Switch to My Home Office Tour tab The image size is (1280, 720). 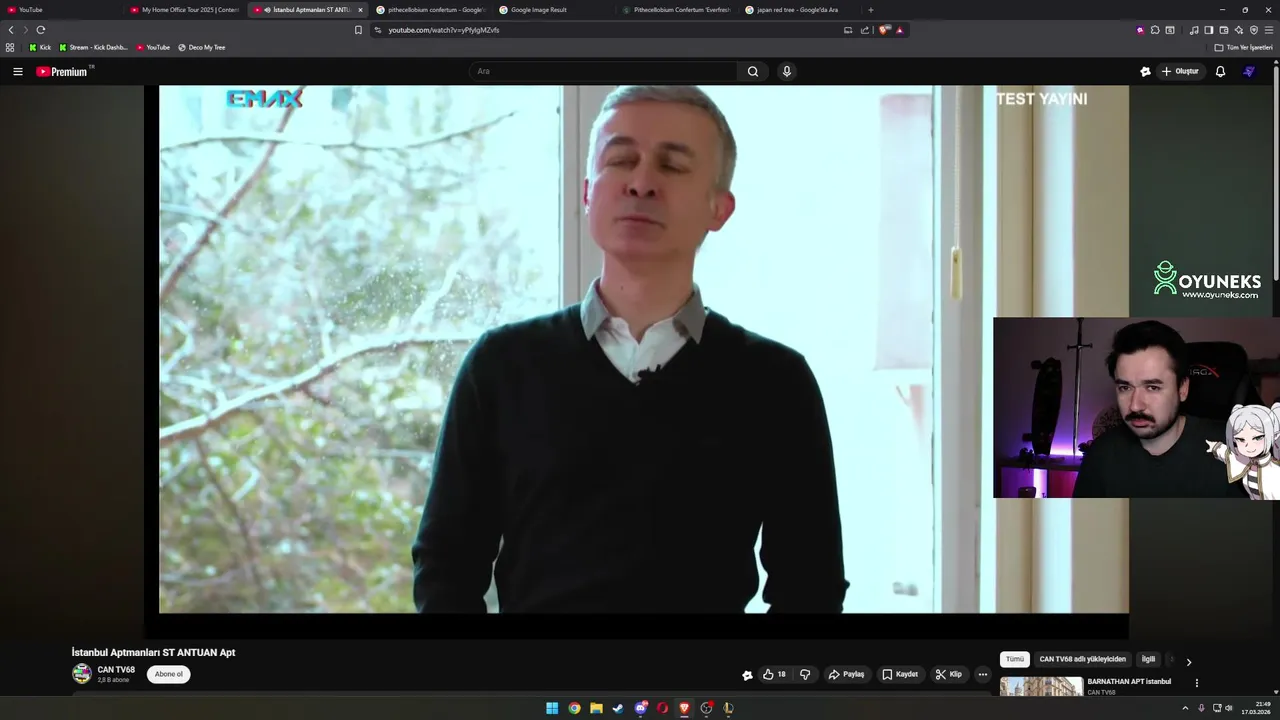pos(185,10)
